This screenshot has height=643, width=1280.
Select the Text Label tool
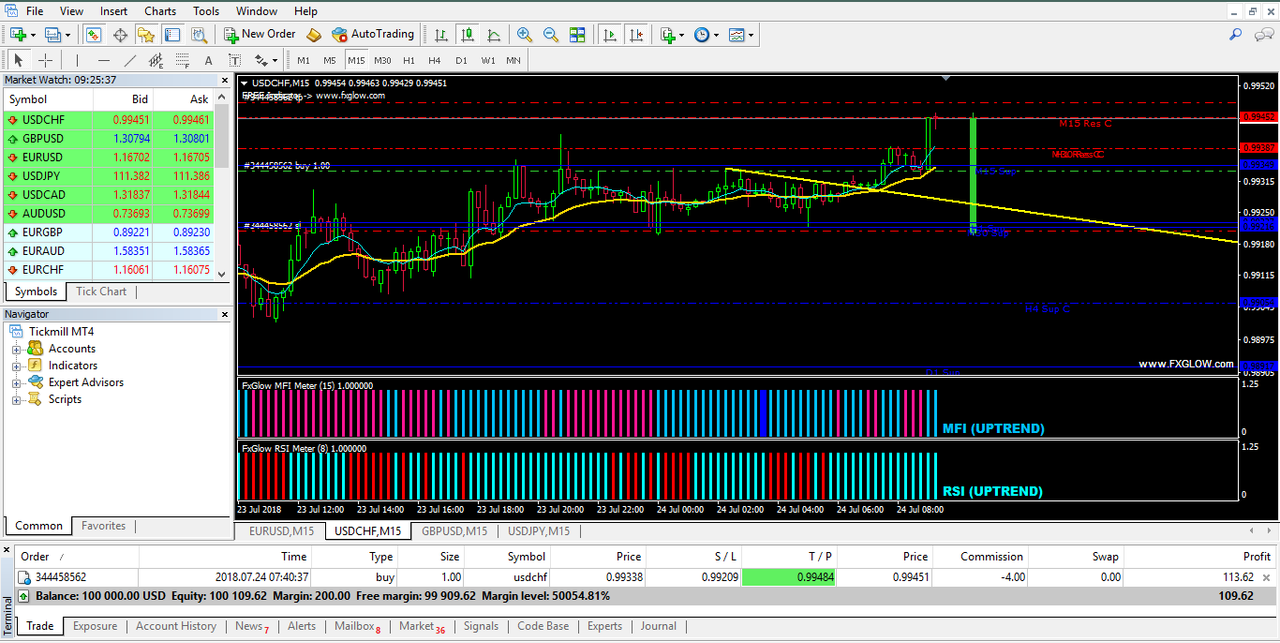pyautogui.click(x=235, y=60)
